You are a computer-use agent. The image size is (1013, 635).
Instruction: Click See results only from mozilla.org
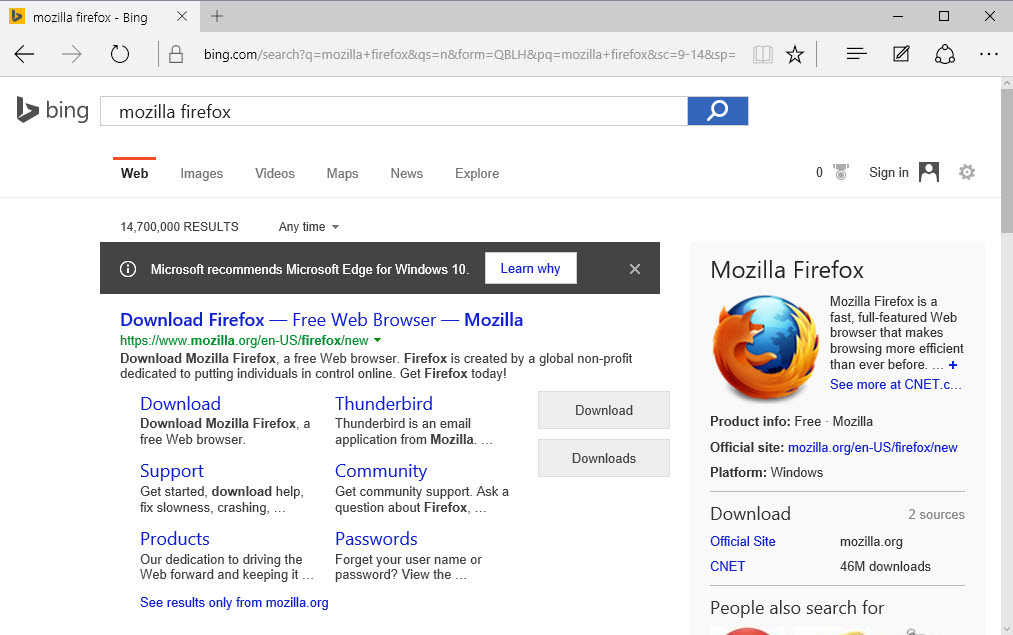(235, 603)
